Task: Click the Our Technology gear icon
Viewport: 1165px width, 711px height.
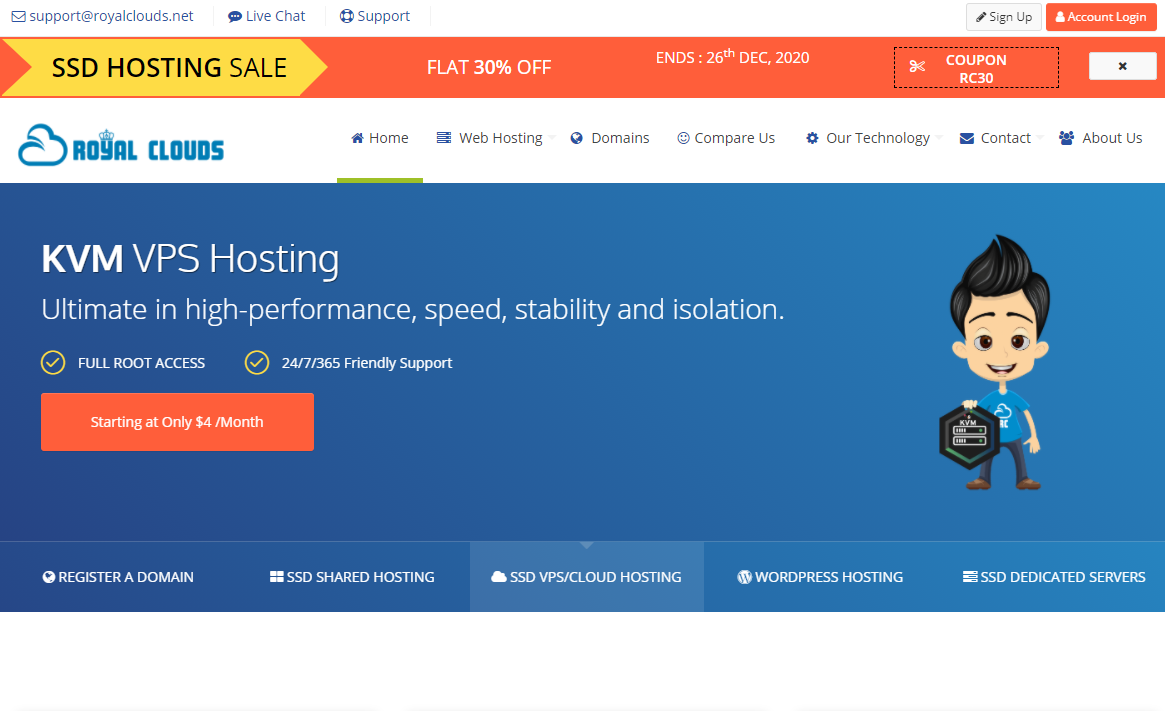Action: point(812,138)
